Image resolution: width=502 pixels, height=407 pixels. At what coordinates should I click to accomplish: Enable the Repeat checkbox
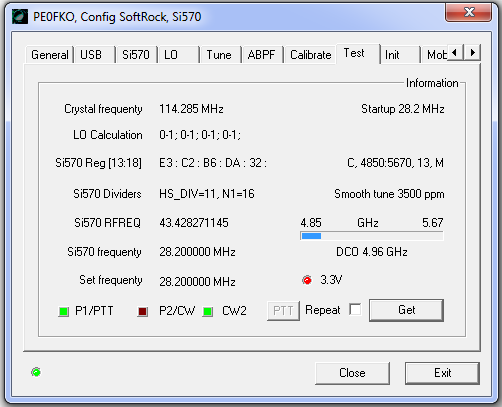coord(355,309)
